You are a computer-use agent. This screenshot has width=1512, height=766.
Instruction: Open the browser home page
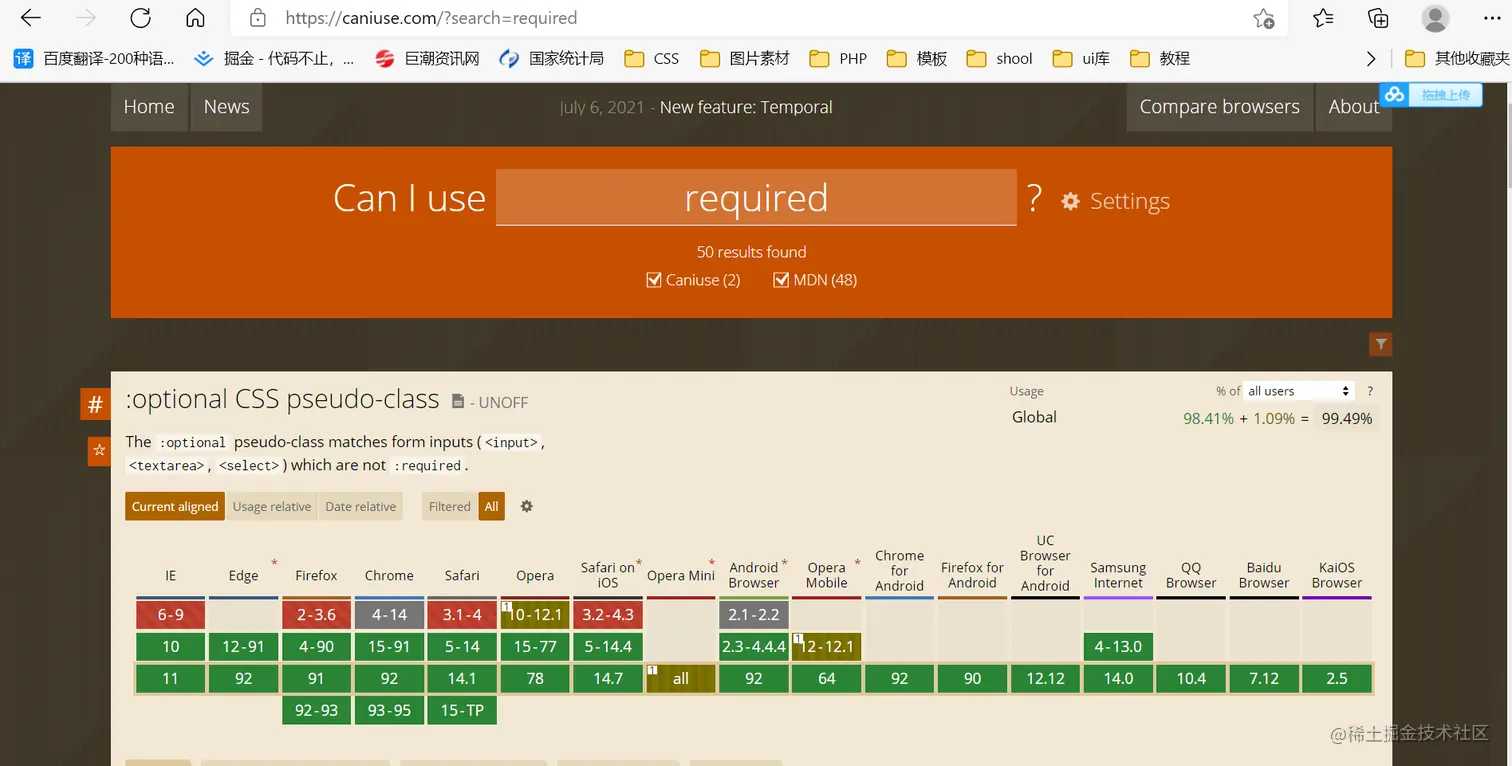195,18
